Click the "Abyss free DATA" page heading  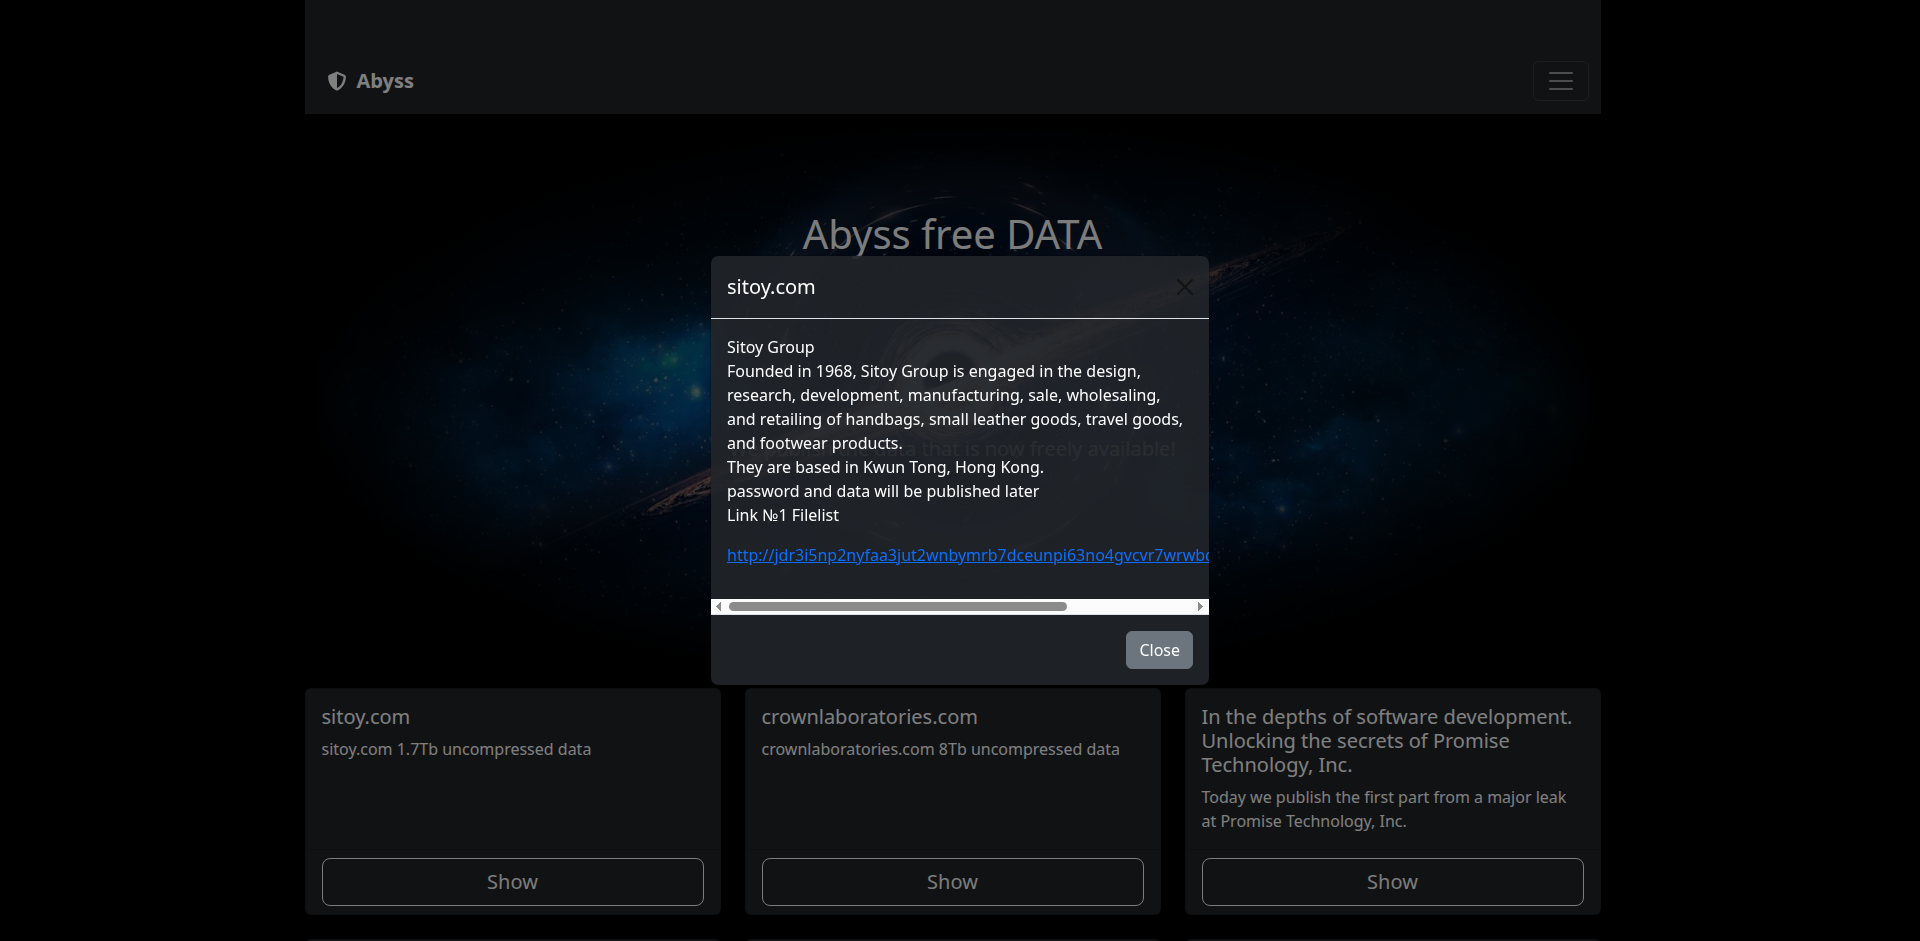[x=952, y=235]
